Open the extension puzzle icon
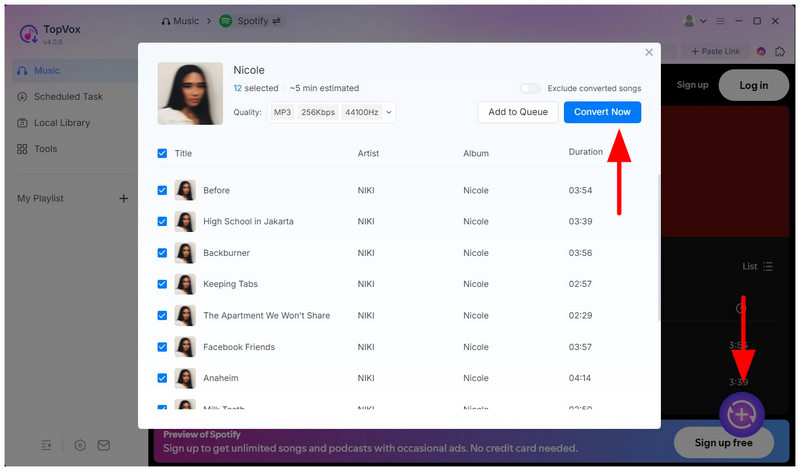Screen dimensions: 800x471 780,51
